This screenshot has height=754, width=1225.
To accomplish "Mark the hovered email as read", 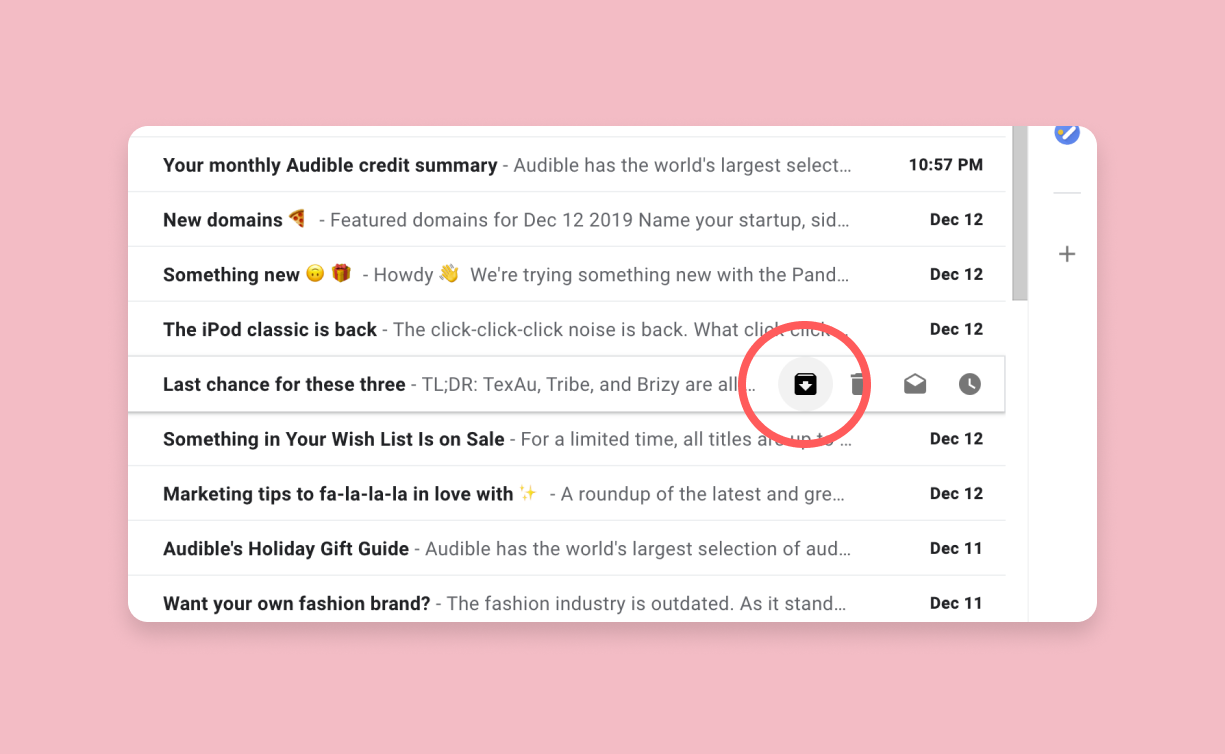I will tap(915, 384).
